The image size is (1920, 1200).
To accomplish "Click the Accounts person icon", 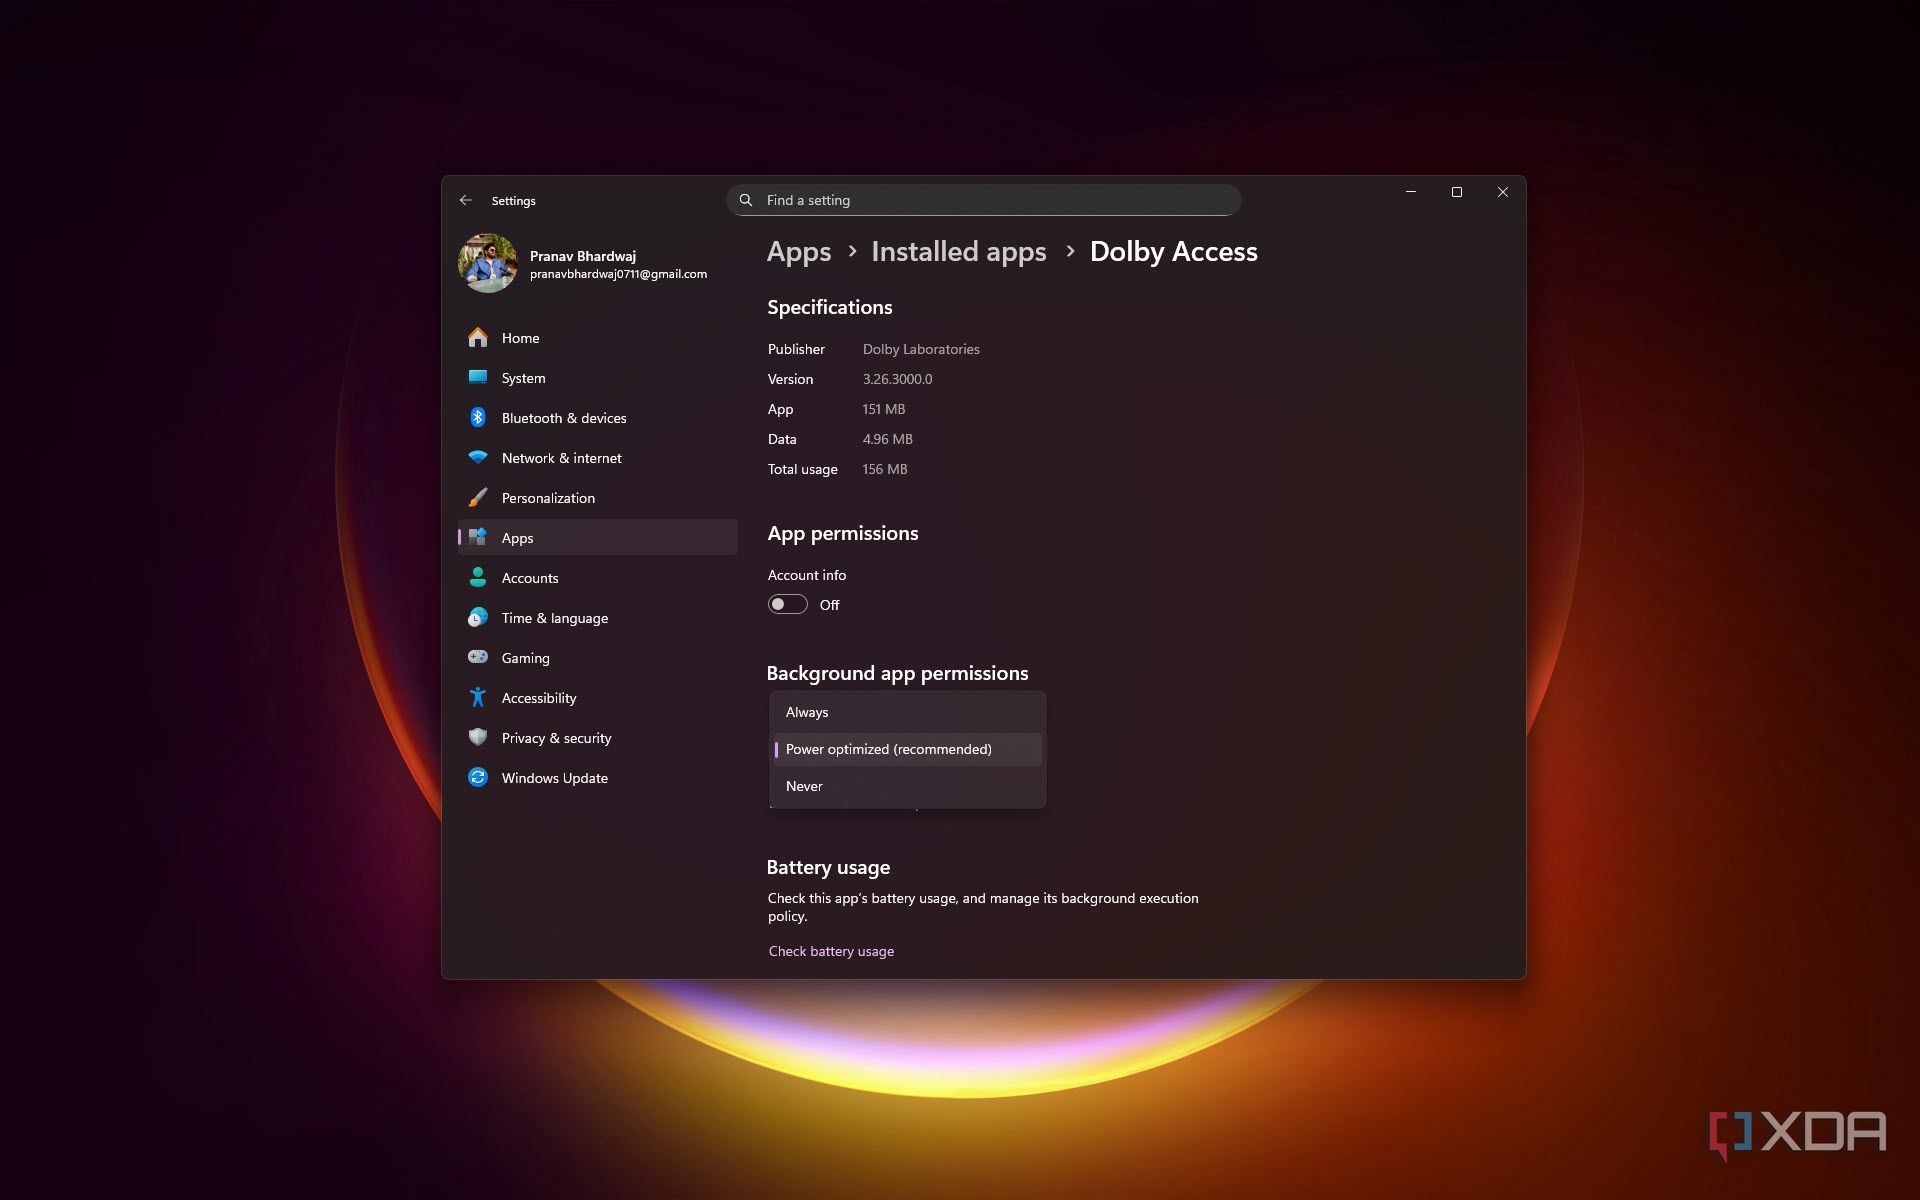I will [x=478, y=578].
